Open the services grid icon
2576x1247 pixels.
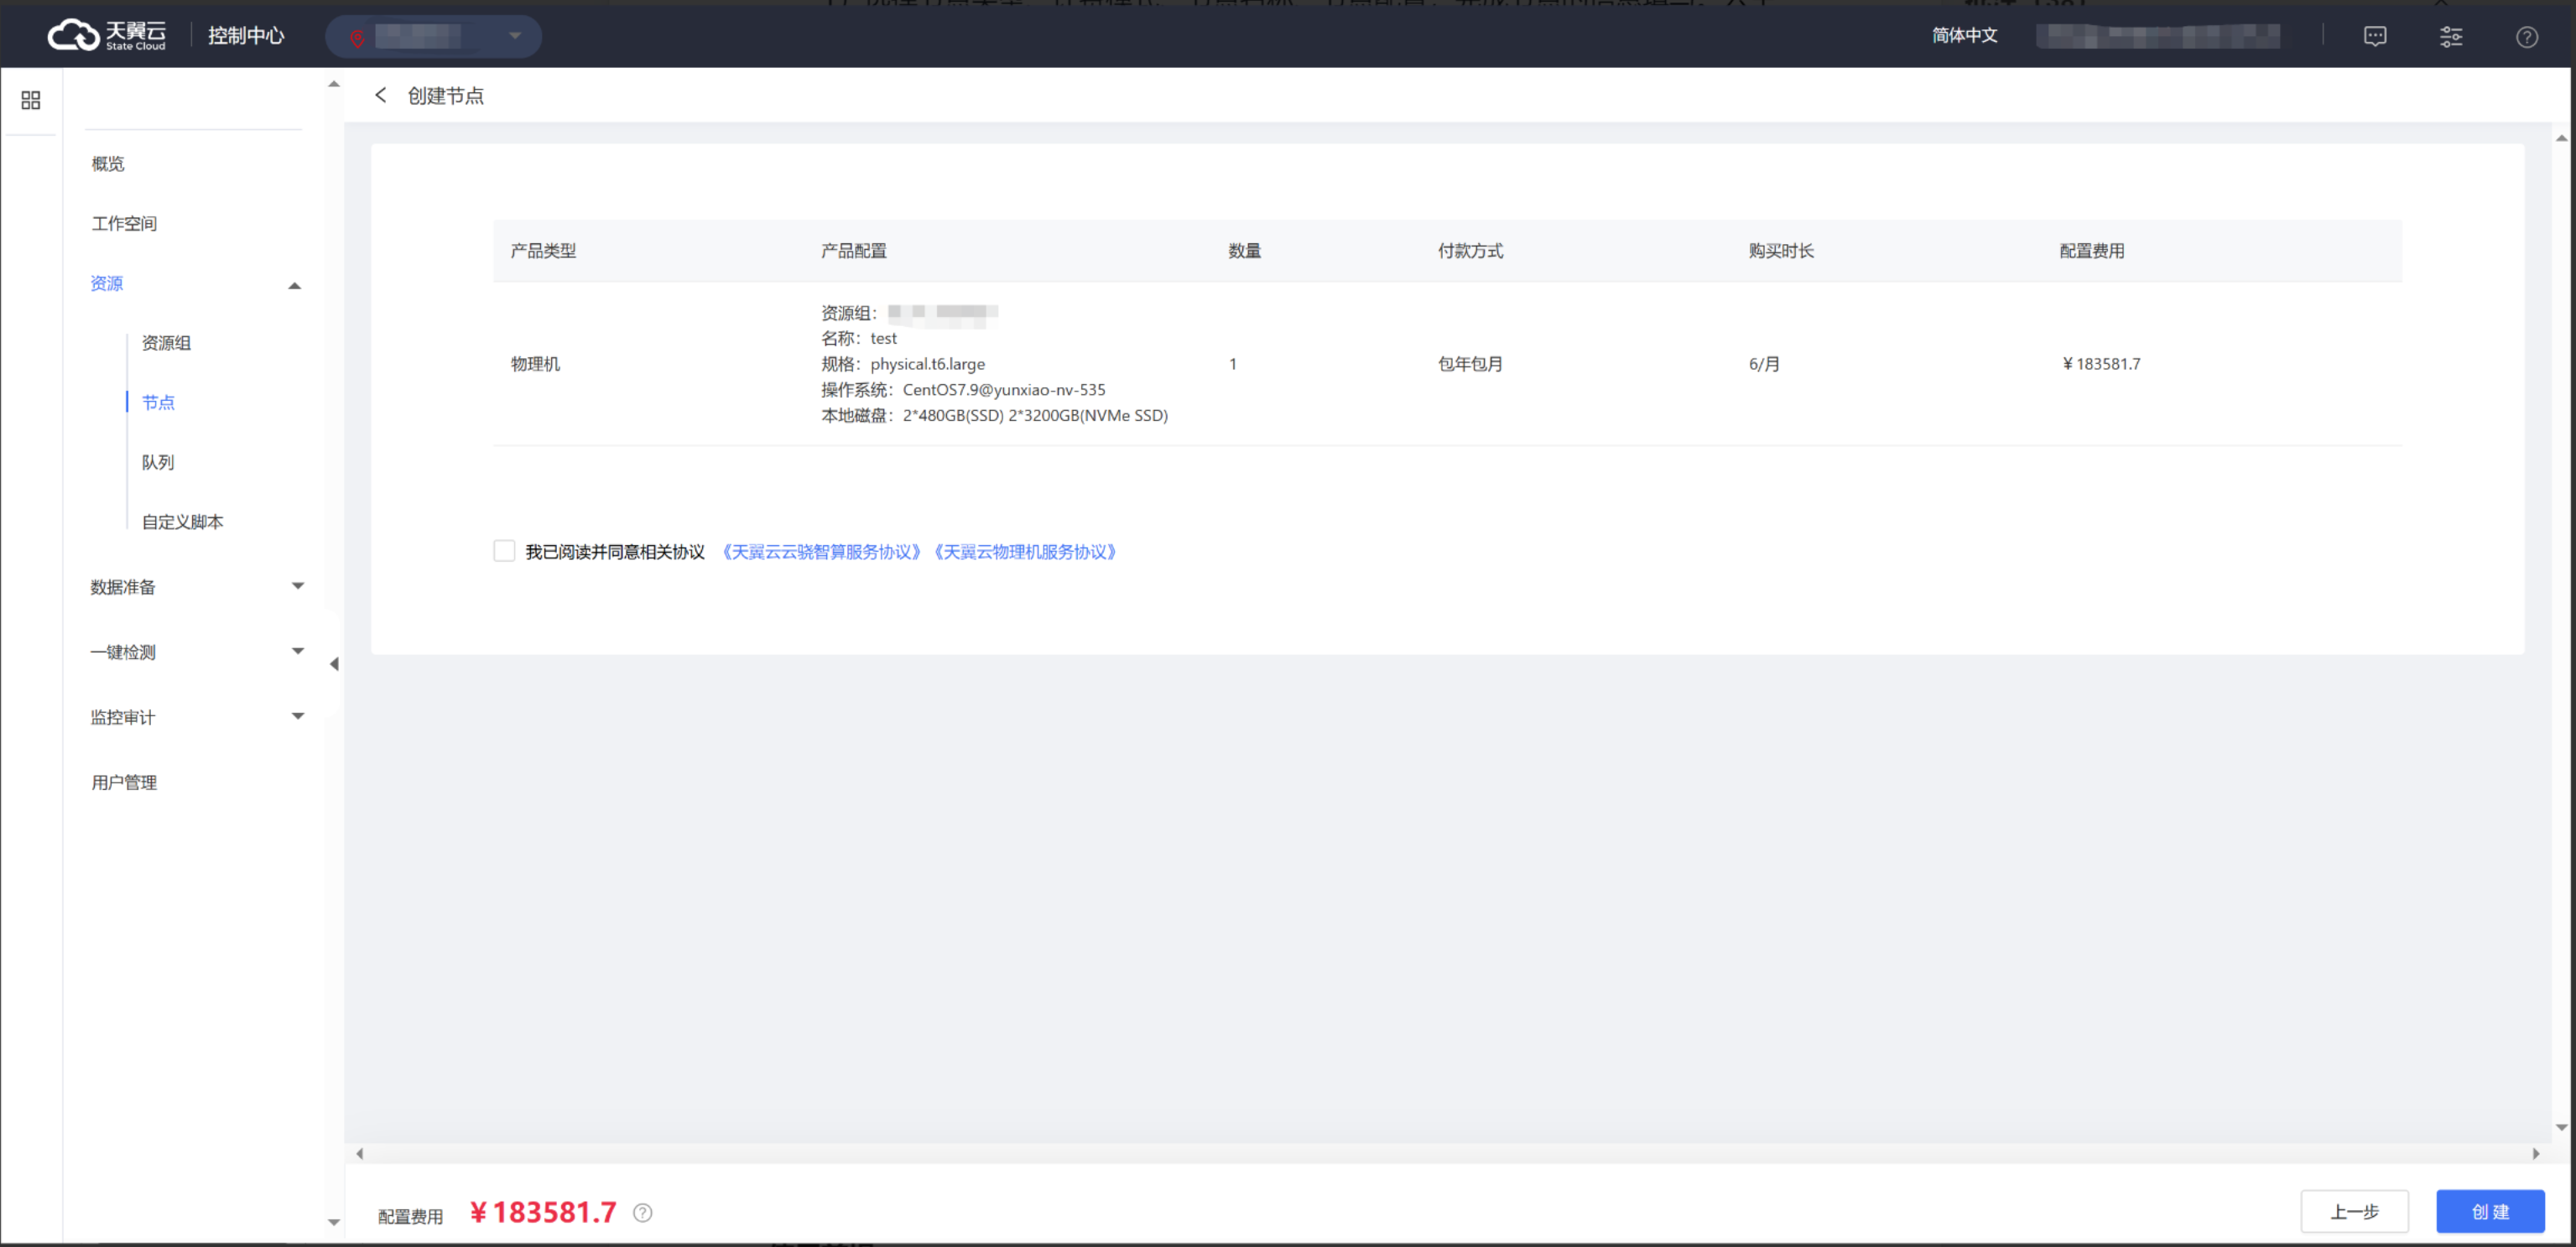pyautogui.click(x=31, y=100)
